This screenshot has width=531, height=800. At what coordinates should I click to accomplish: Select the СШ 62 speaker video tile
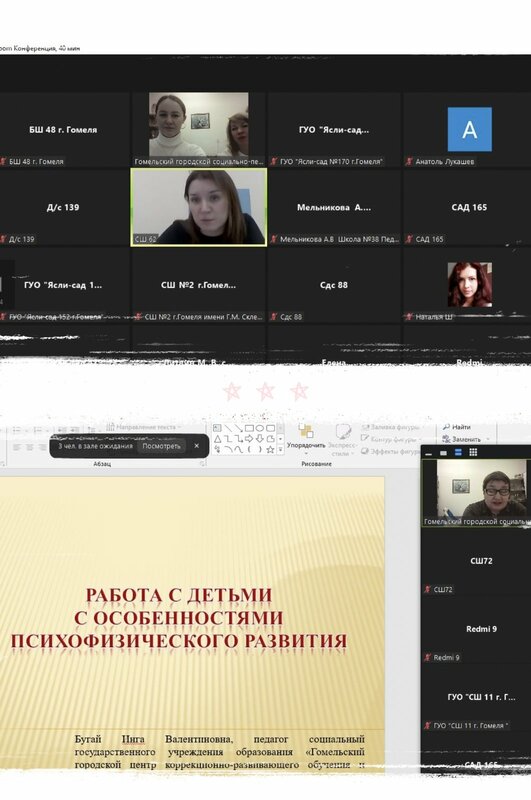click(x=199, y=207)
